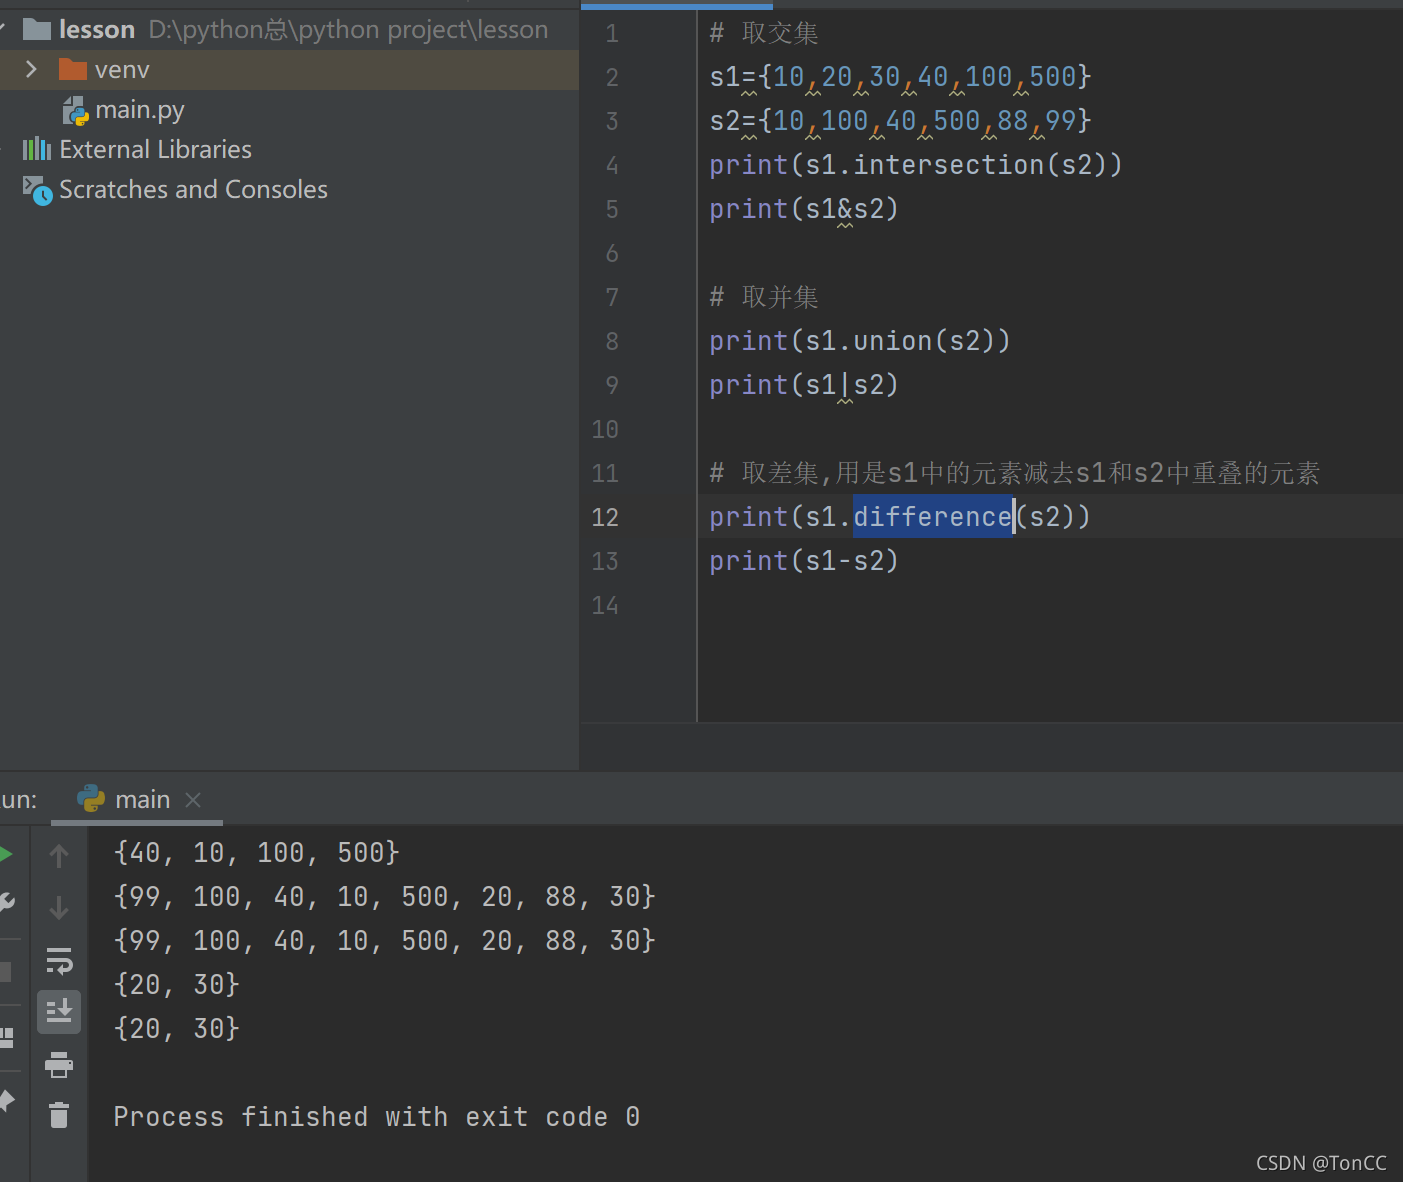This screenshot has width=1403, height=1182.
Task: Click line number 12 in gutter
Action: pos(605,517)
